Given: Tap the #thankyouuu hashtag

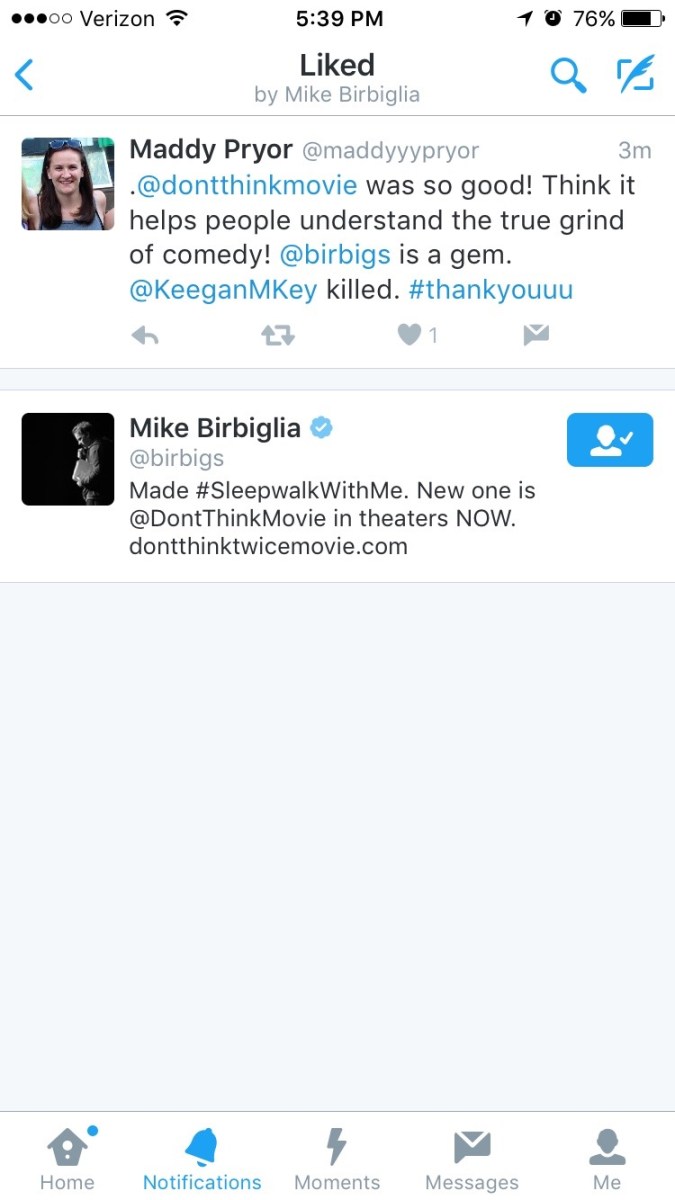Looking at the screenshot, I should pos(491,290).
